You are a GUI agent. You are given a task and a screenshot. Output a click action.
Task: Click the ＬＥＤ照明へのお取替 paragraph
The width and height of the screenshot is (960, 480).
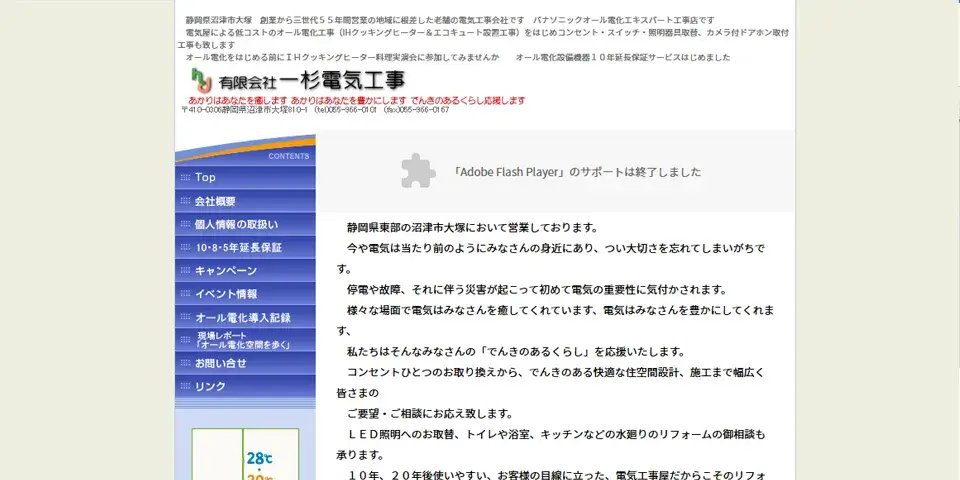click(551, 445)
